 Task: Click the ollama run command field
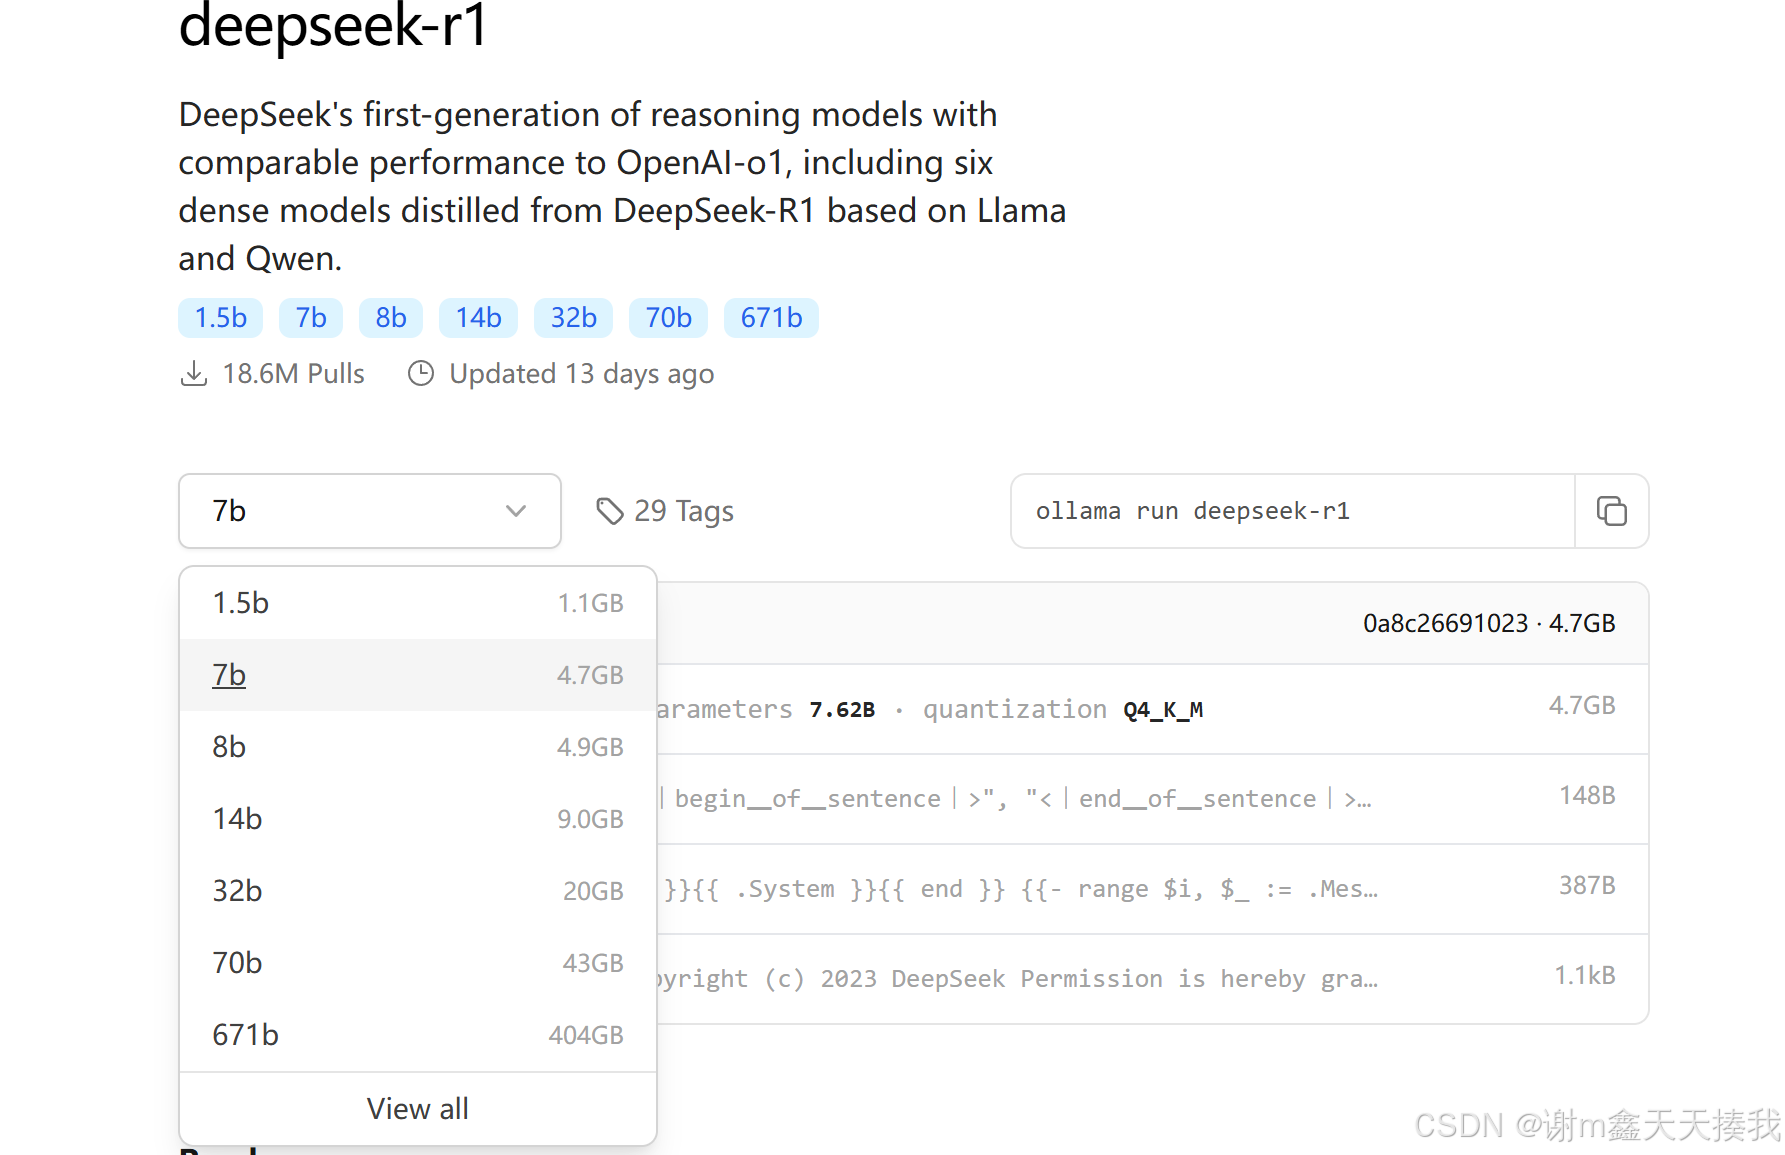point(1292,511)
